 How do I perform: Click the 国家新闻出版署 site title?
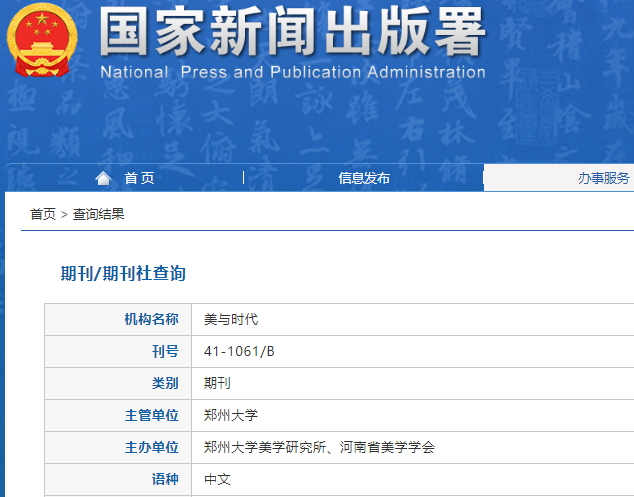292,31
